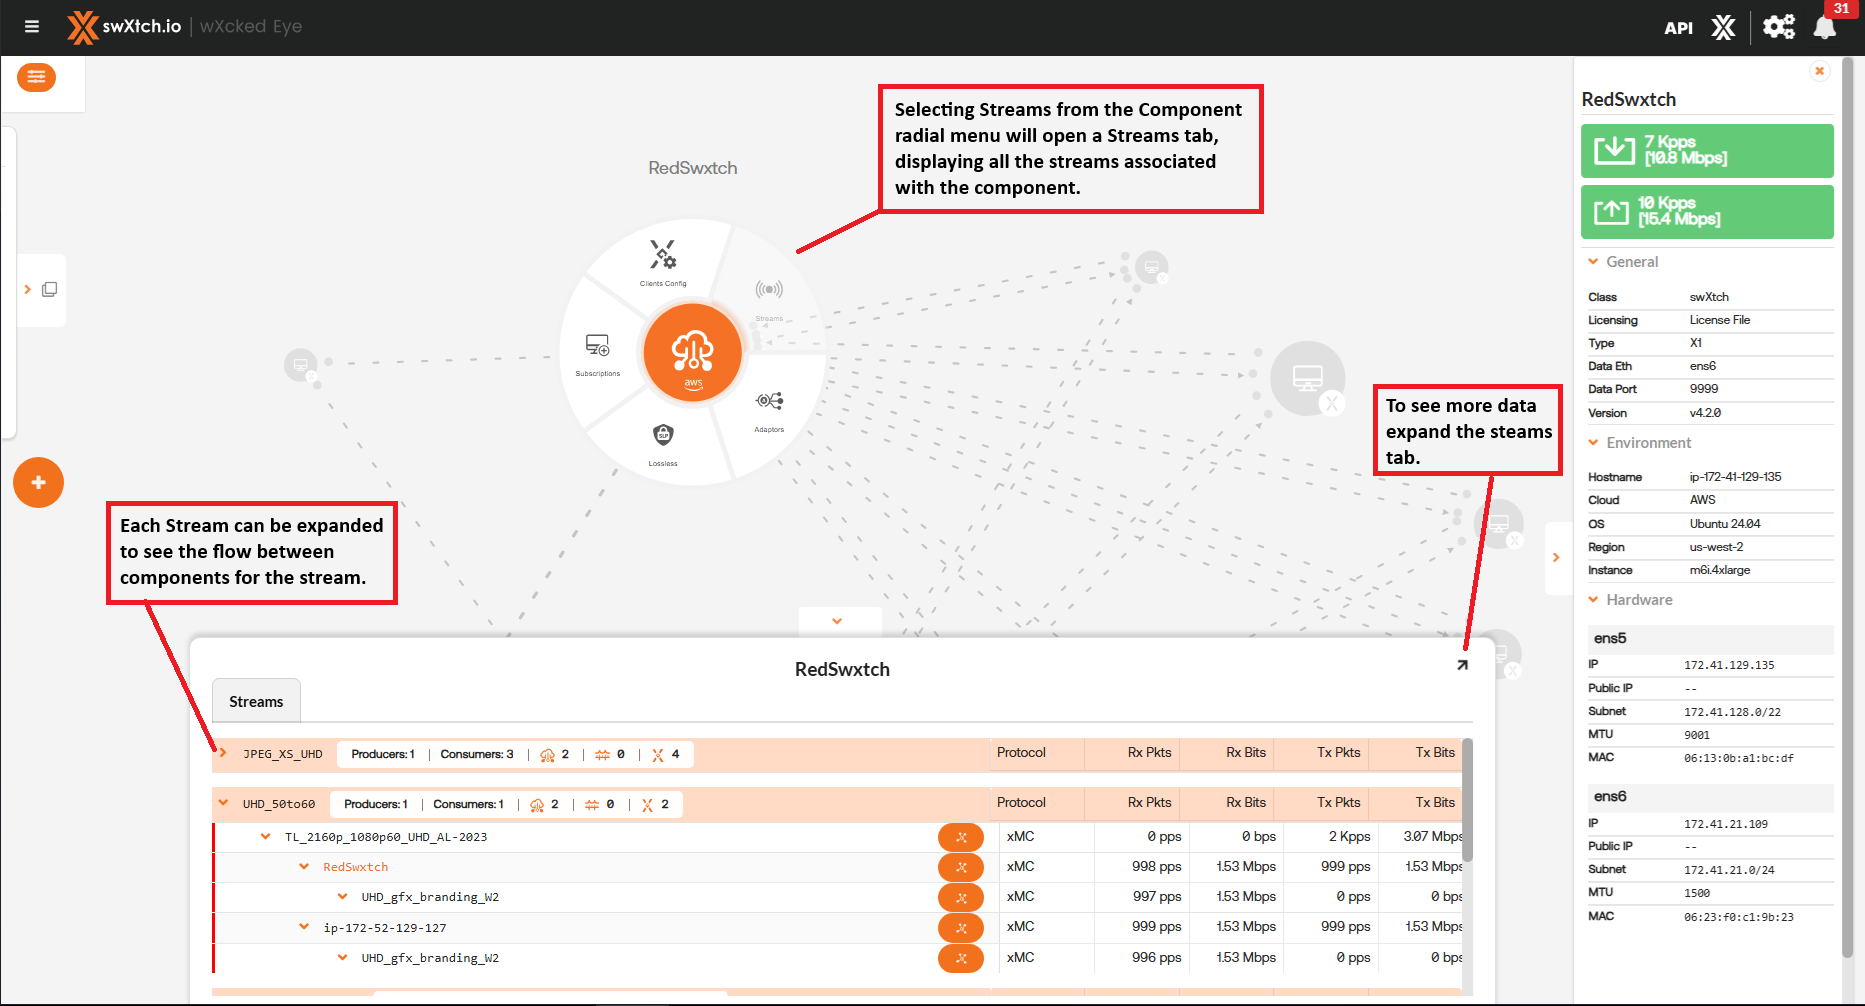Toggle the orange filter sliders button
1865x1006 pixels.
[x=36, y=77]
